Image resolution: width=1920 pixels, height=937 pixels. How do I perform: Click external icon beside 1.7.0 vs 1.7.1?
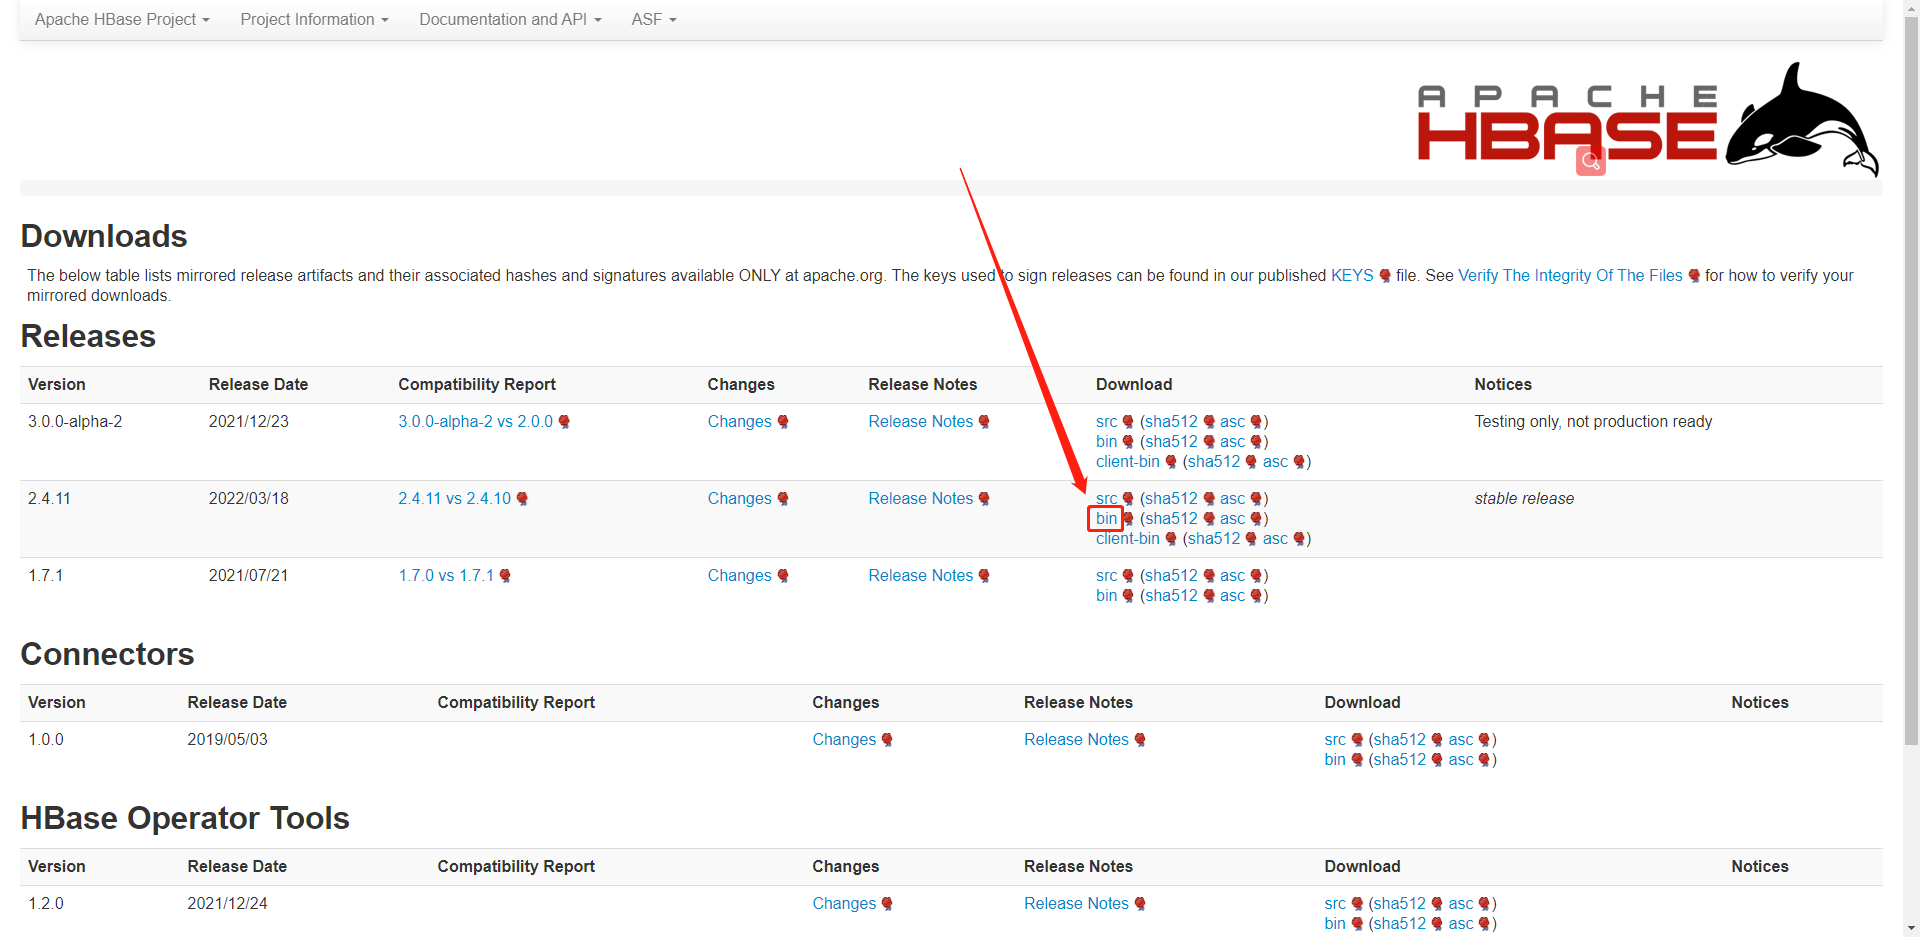505,576
